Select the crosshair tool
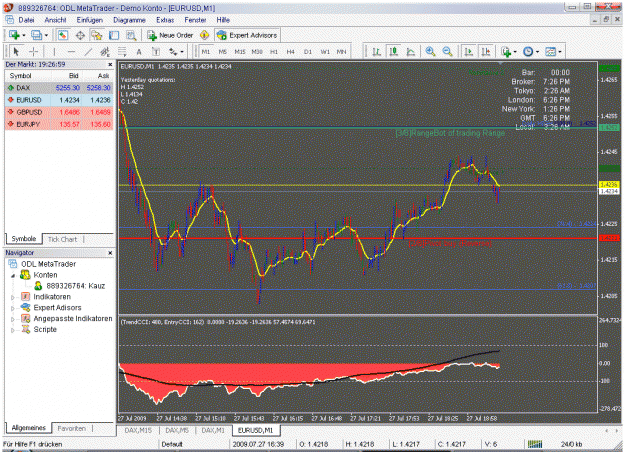 33,51
